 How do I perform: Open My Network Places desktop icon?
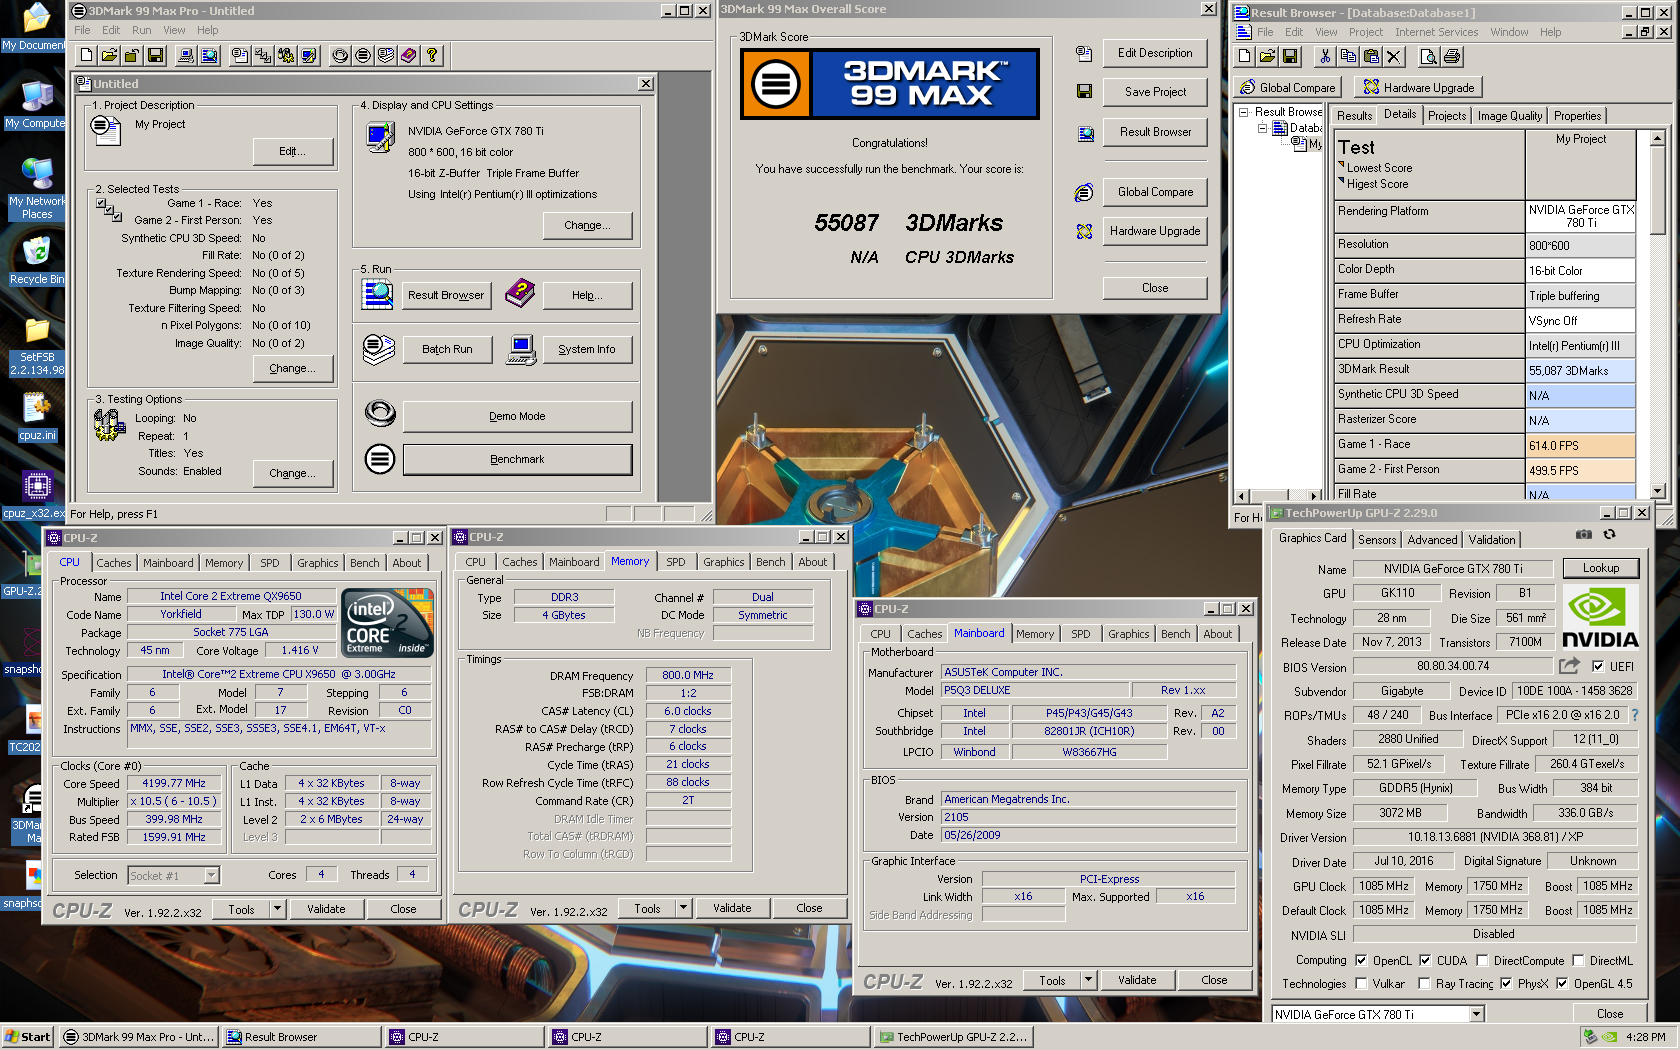point(37,188)
